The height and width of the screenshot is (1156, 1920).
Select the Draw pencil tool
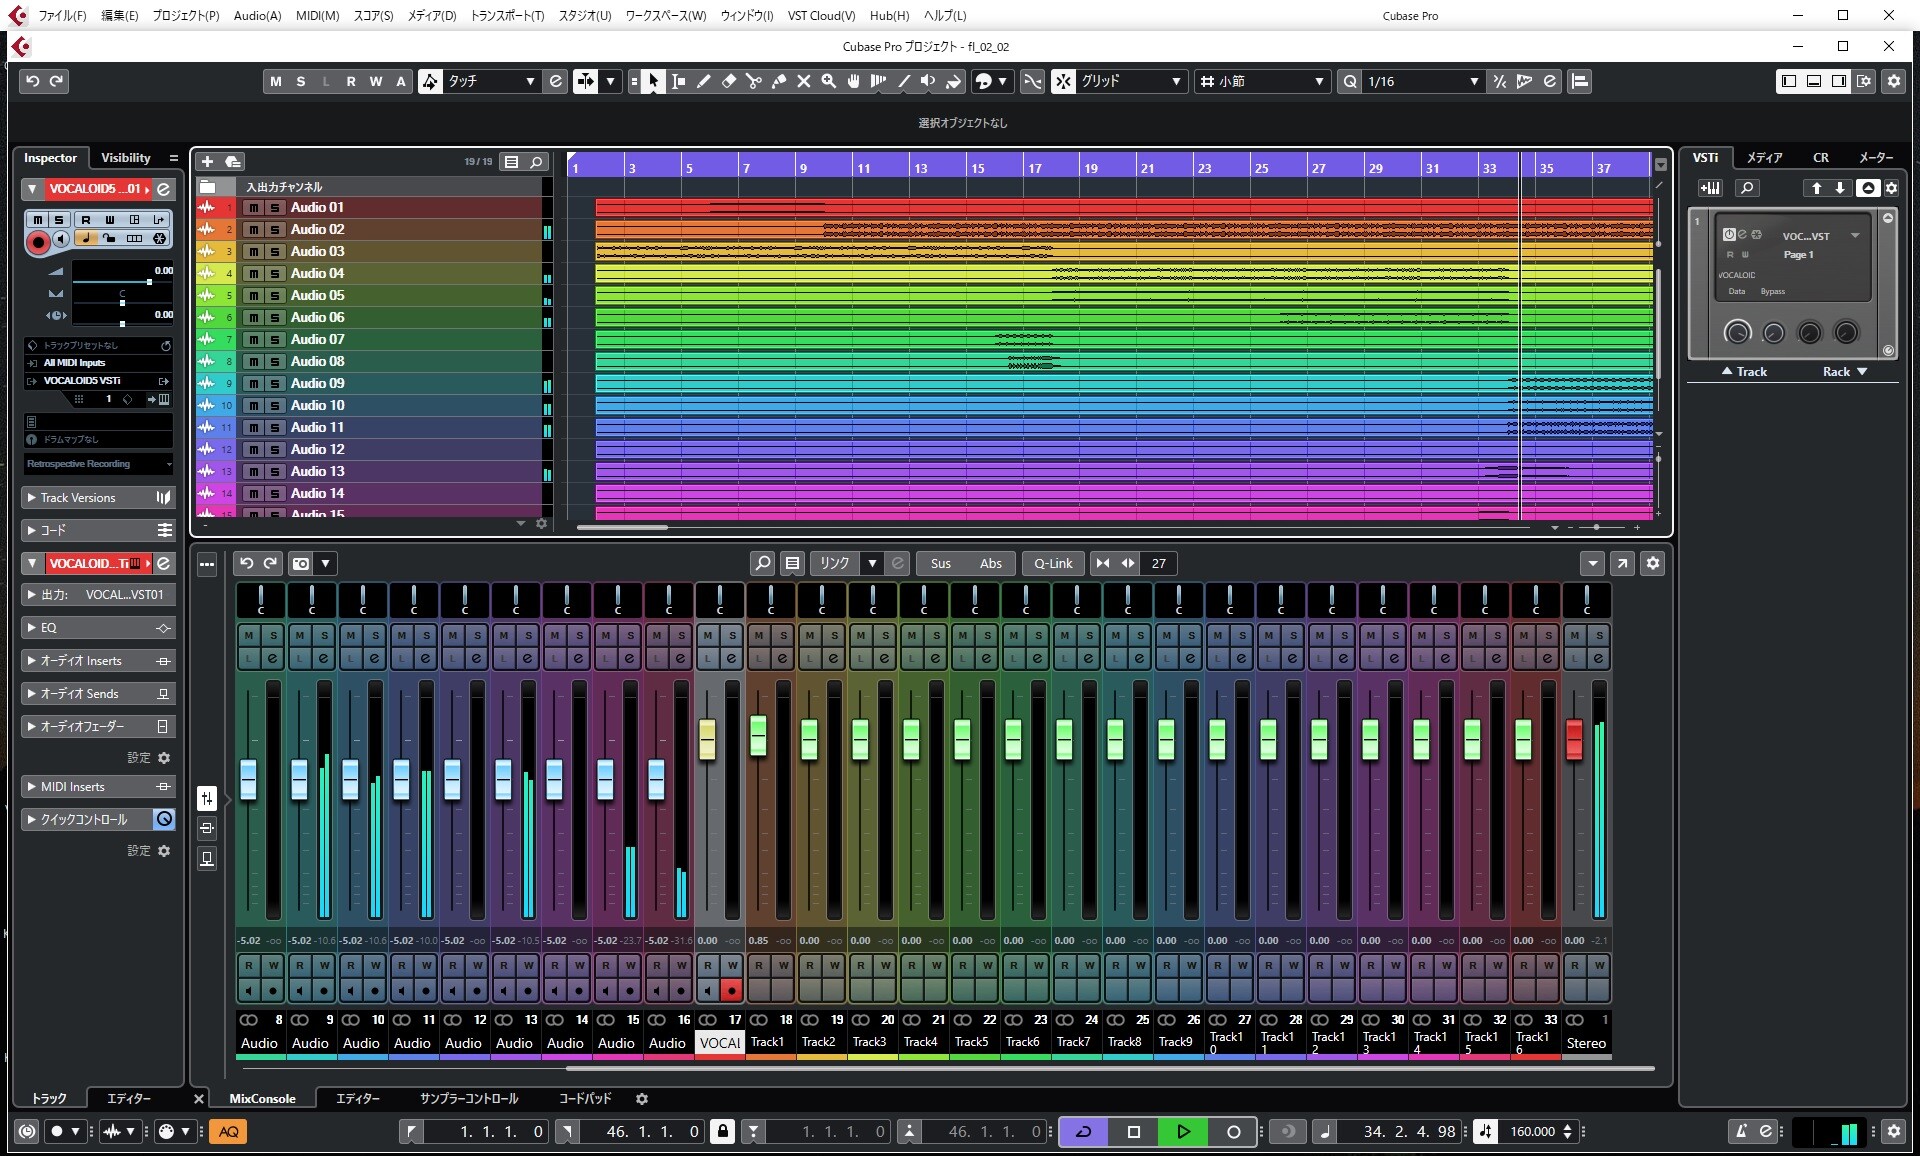pos(704,82)
